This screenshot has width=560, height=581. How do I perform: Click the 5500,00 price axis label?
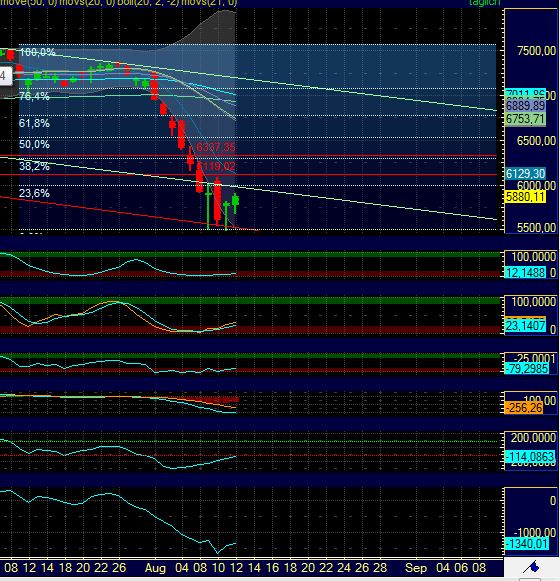click(x=536, y=228)
